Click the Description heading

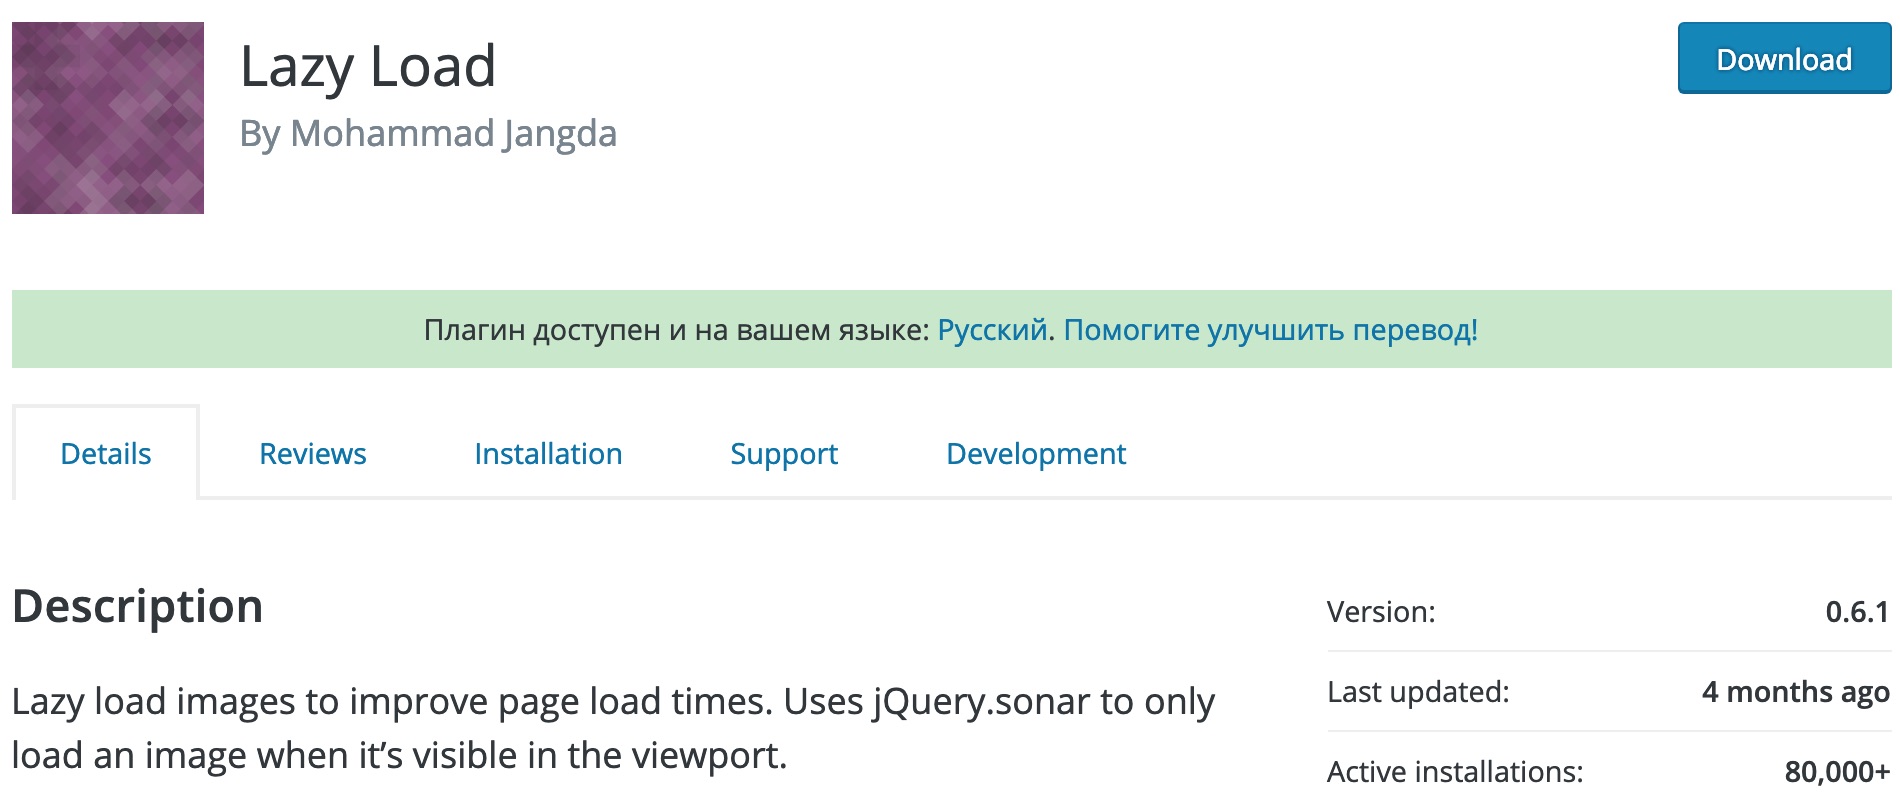[138, 607]
